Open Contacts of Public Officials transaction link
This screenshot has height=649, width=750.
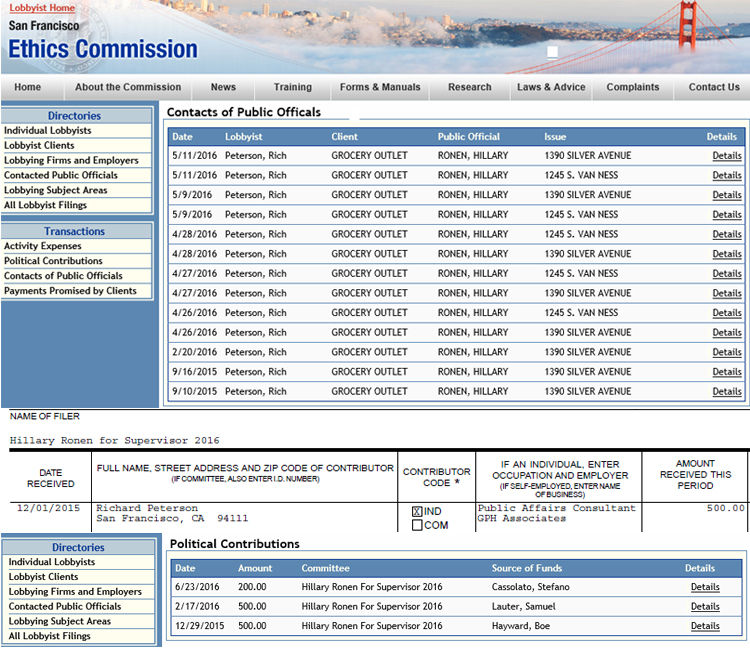63,276
